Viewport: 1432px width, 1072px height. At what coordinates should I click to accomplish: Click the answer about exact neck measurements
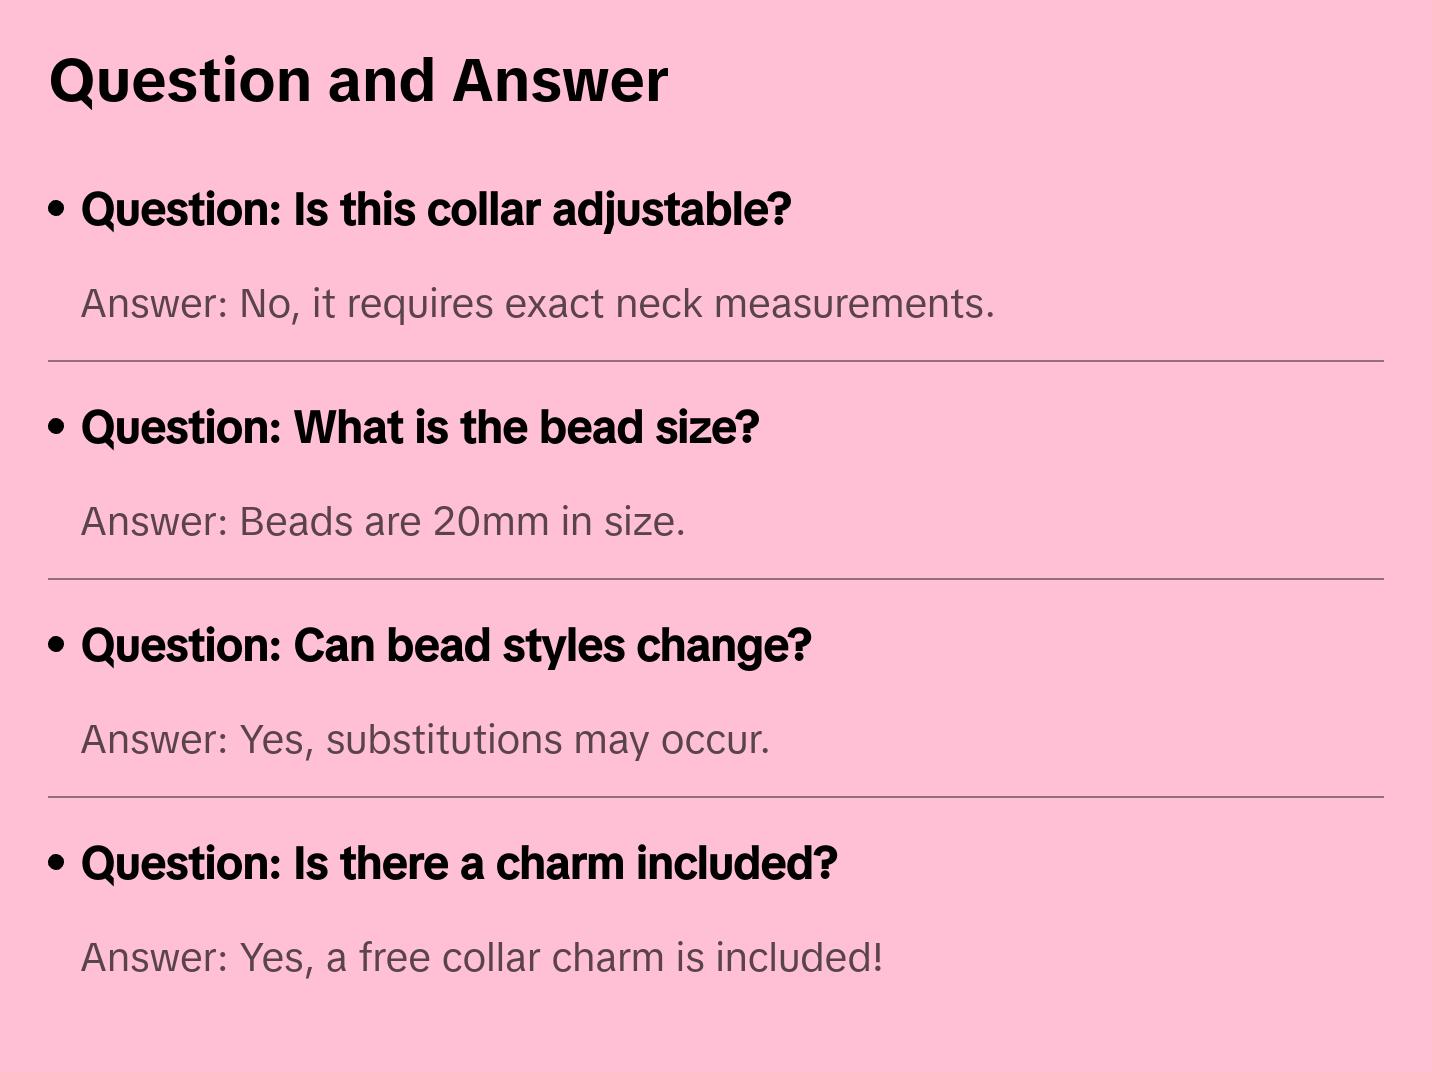click(538, 304)
